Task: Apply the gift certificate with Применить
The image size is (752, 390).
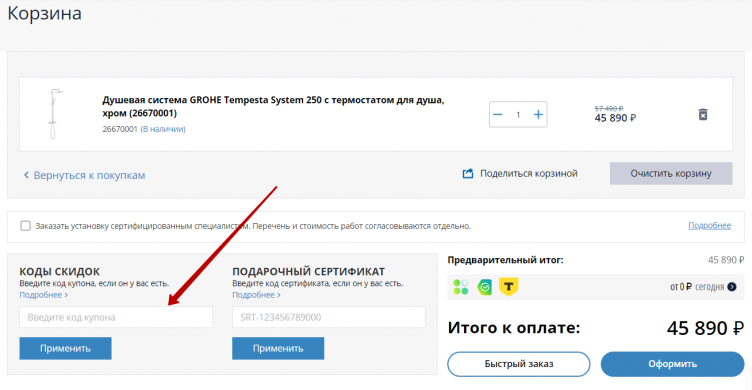Action: point(278,348)
